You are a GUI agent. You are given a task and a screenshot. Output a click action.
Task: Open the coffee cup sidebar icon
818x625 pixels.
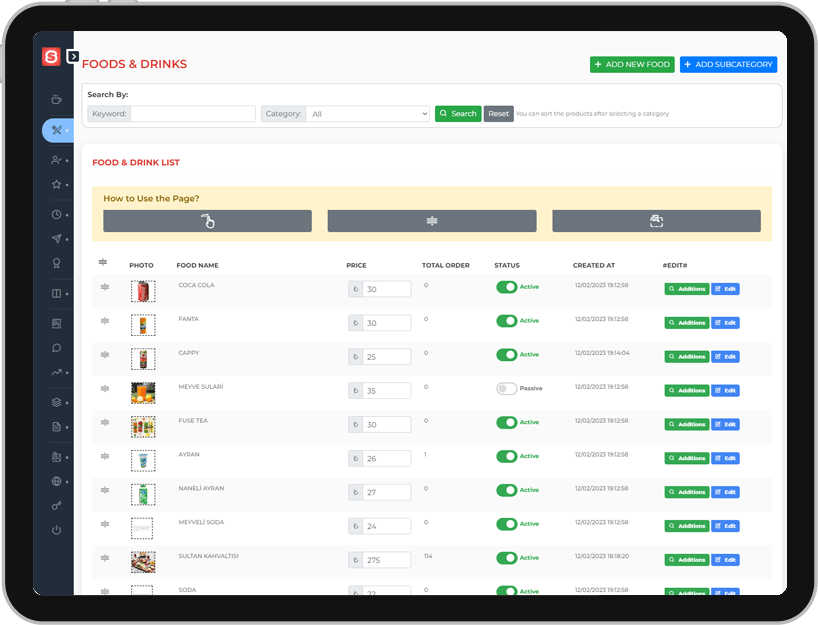point(57,100)
